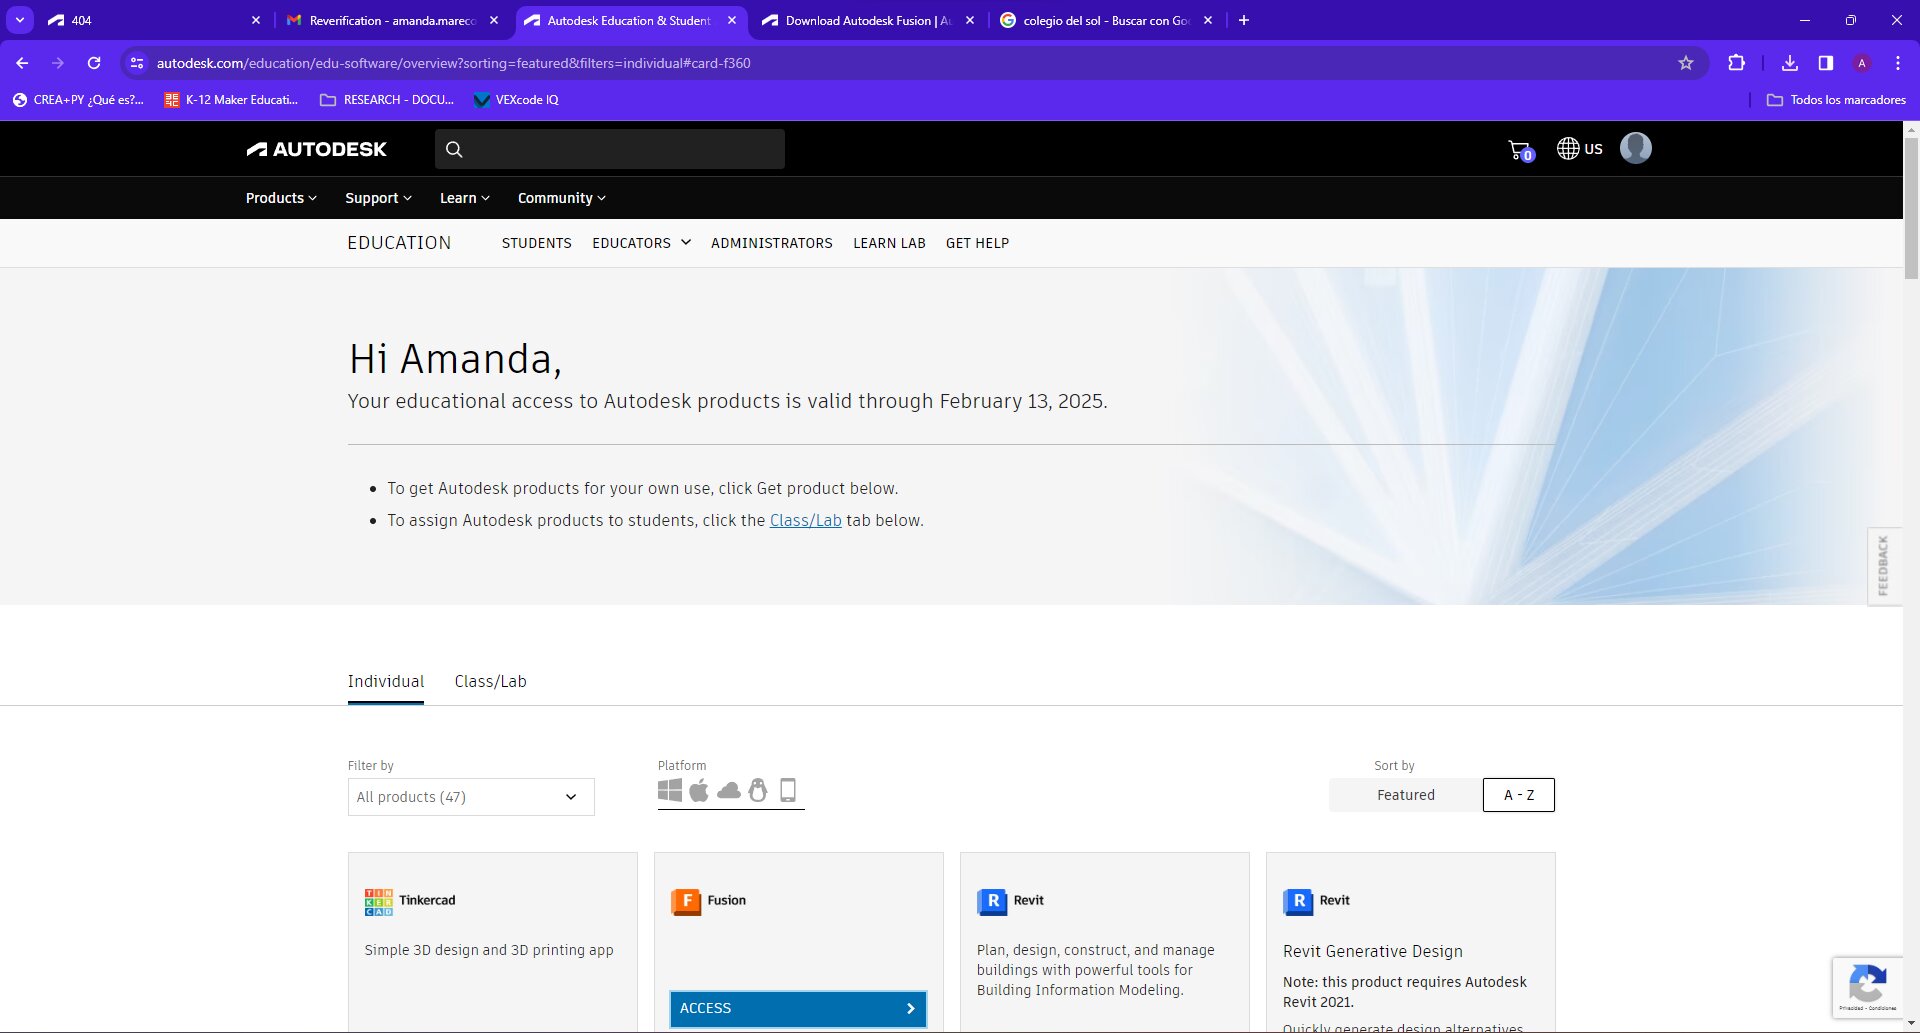
Task: Expand the Community menu
Action: point(562,198)
